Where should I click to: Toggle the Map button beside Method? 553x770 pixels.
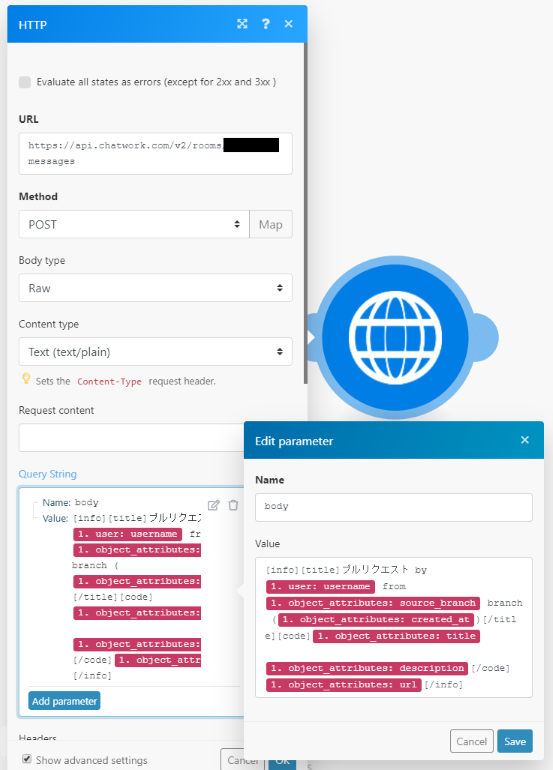click(x=271, y=224)
